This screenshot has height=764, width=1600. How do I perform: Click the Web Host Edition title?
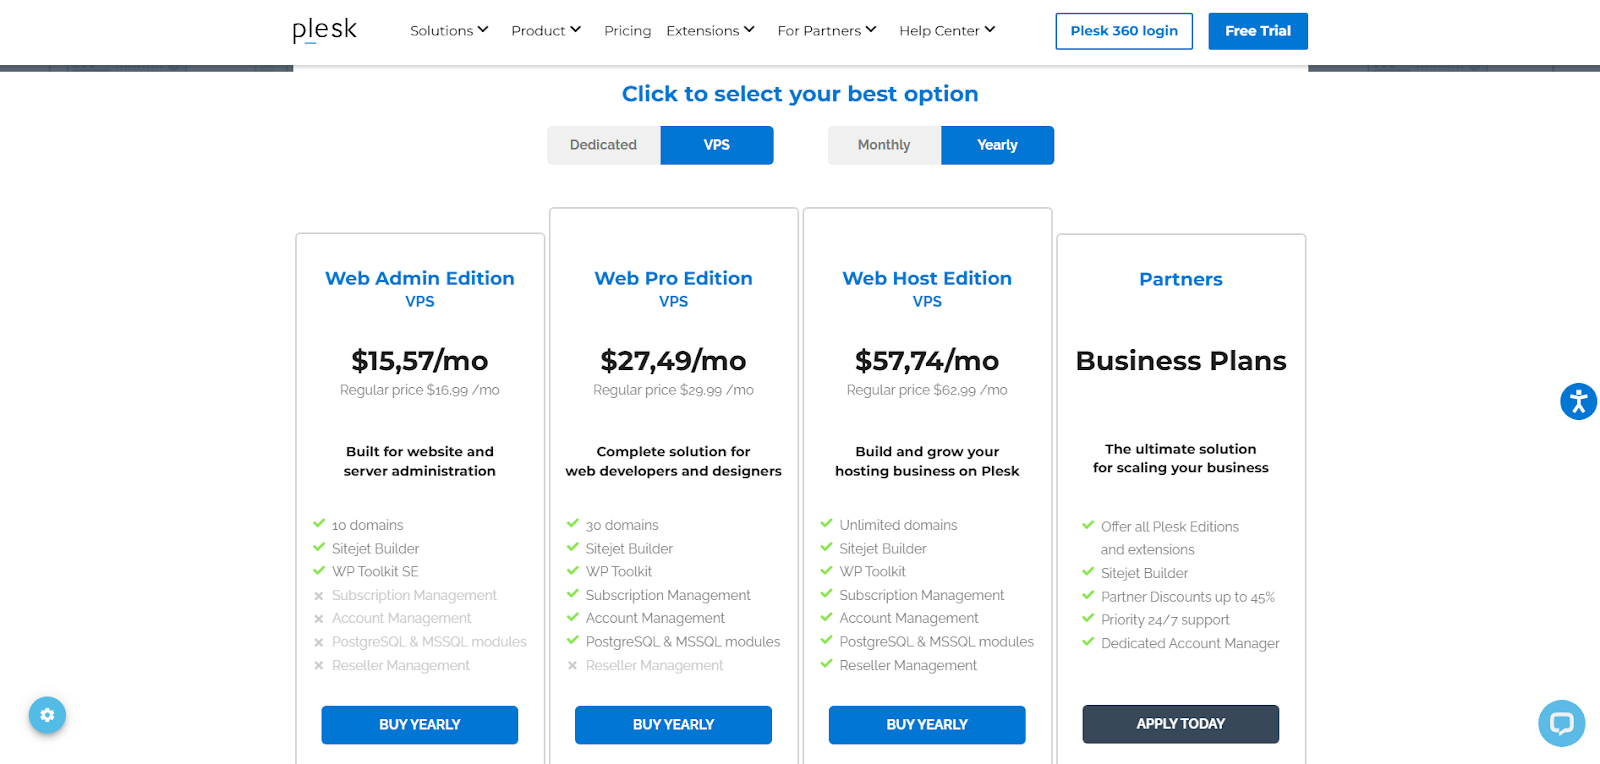tap(927, 279)
